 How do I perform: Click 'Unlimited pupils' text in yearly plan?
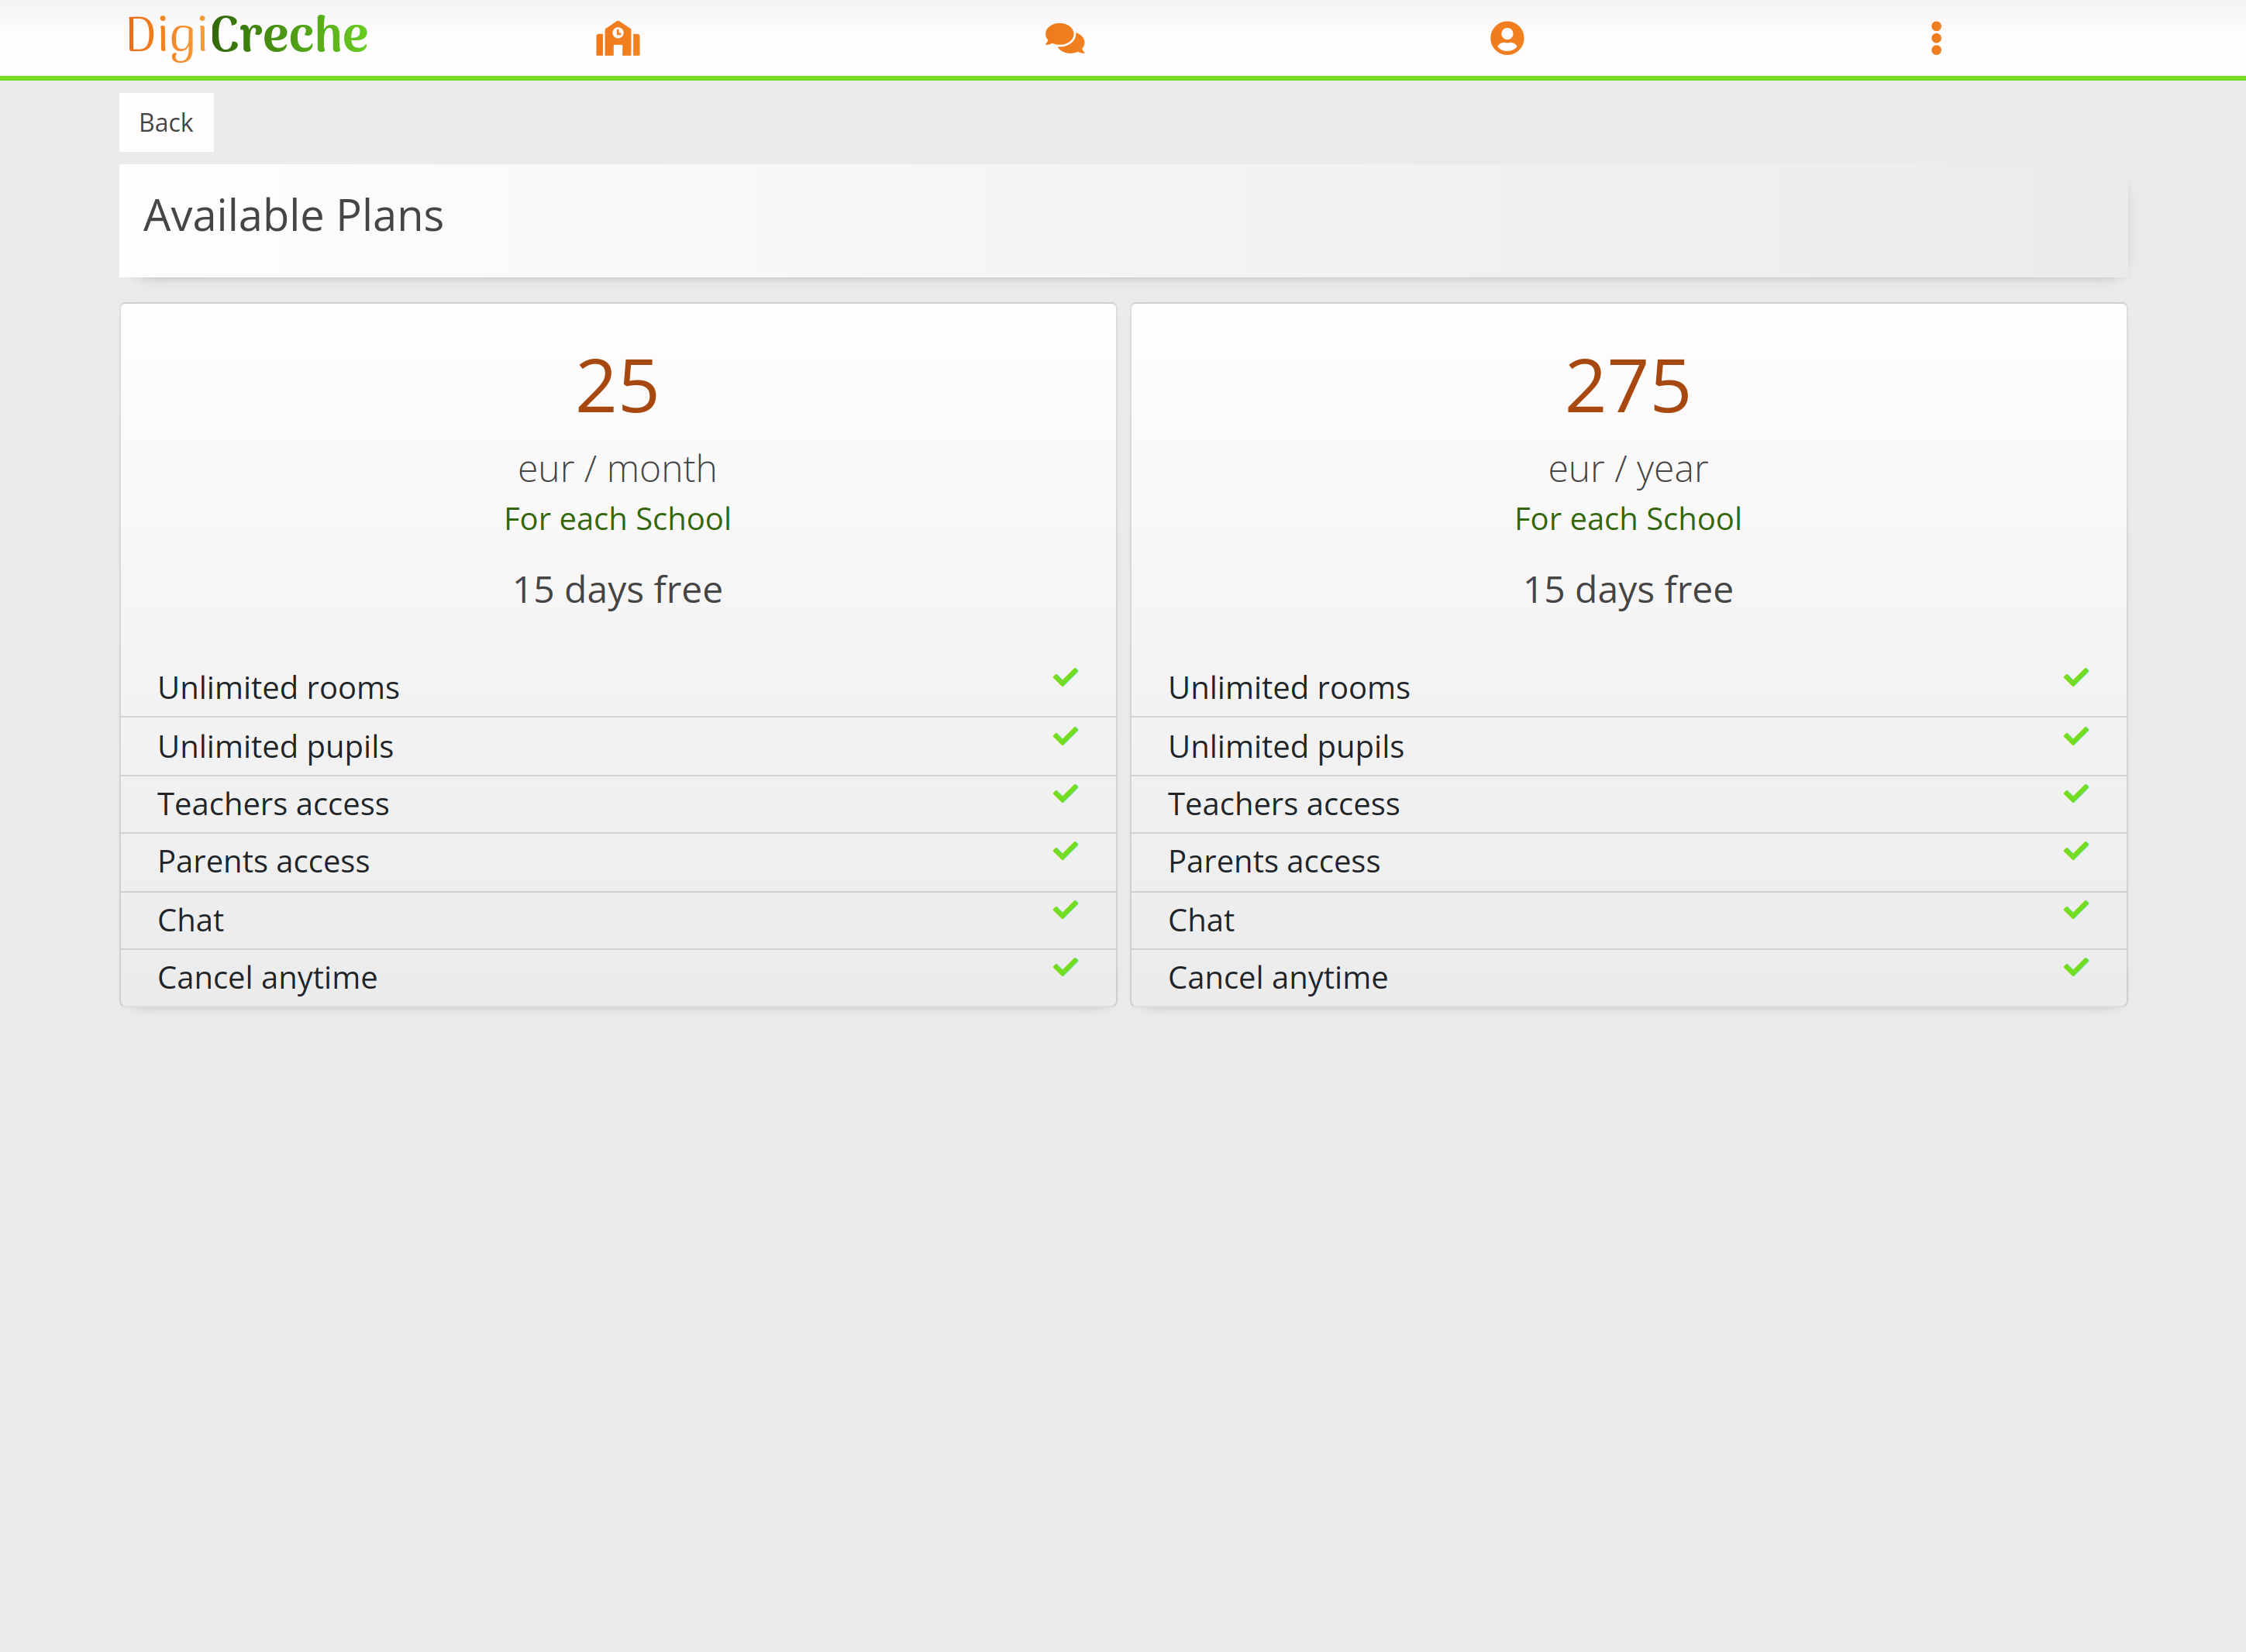pos(1286,747)
